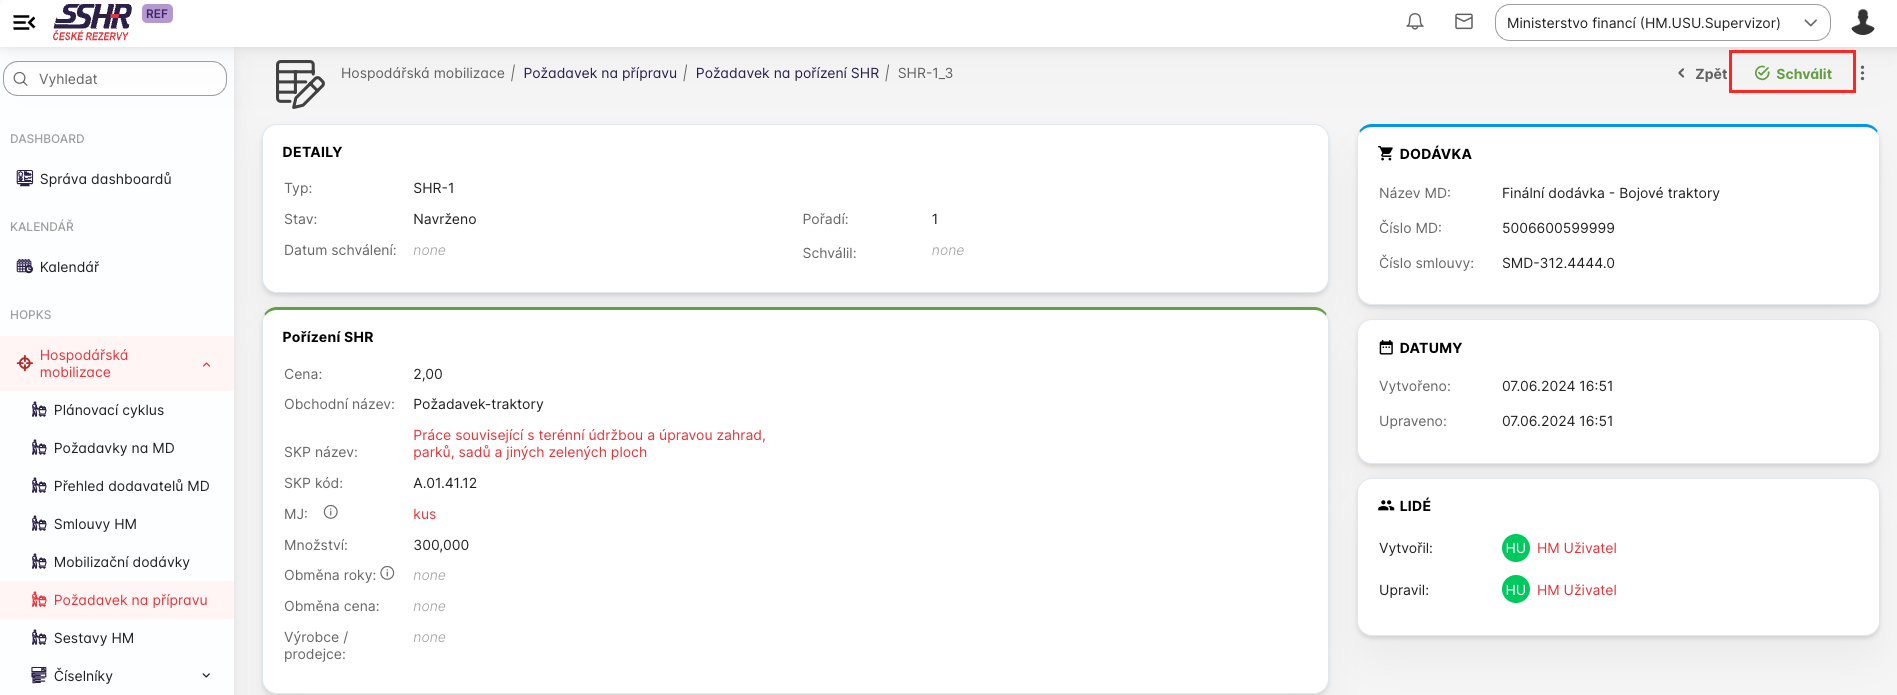Open the Ministerstvo financí role dropdown

point(1661,23)
